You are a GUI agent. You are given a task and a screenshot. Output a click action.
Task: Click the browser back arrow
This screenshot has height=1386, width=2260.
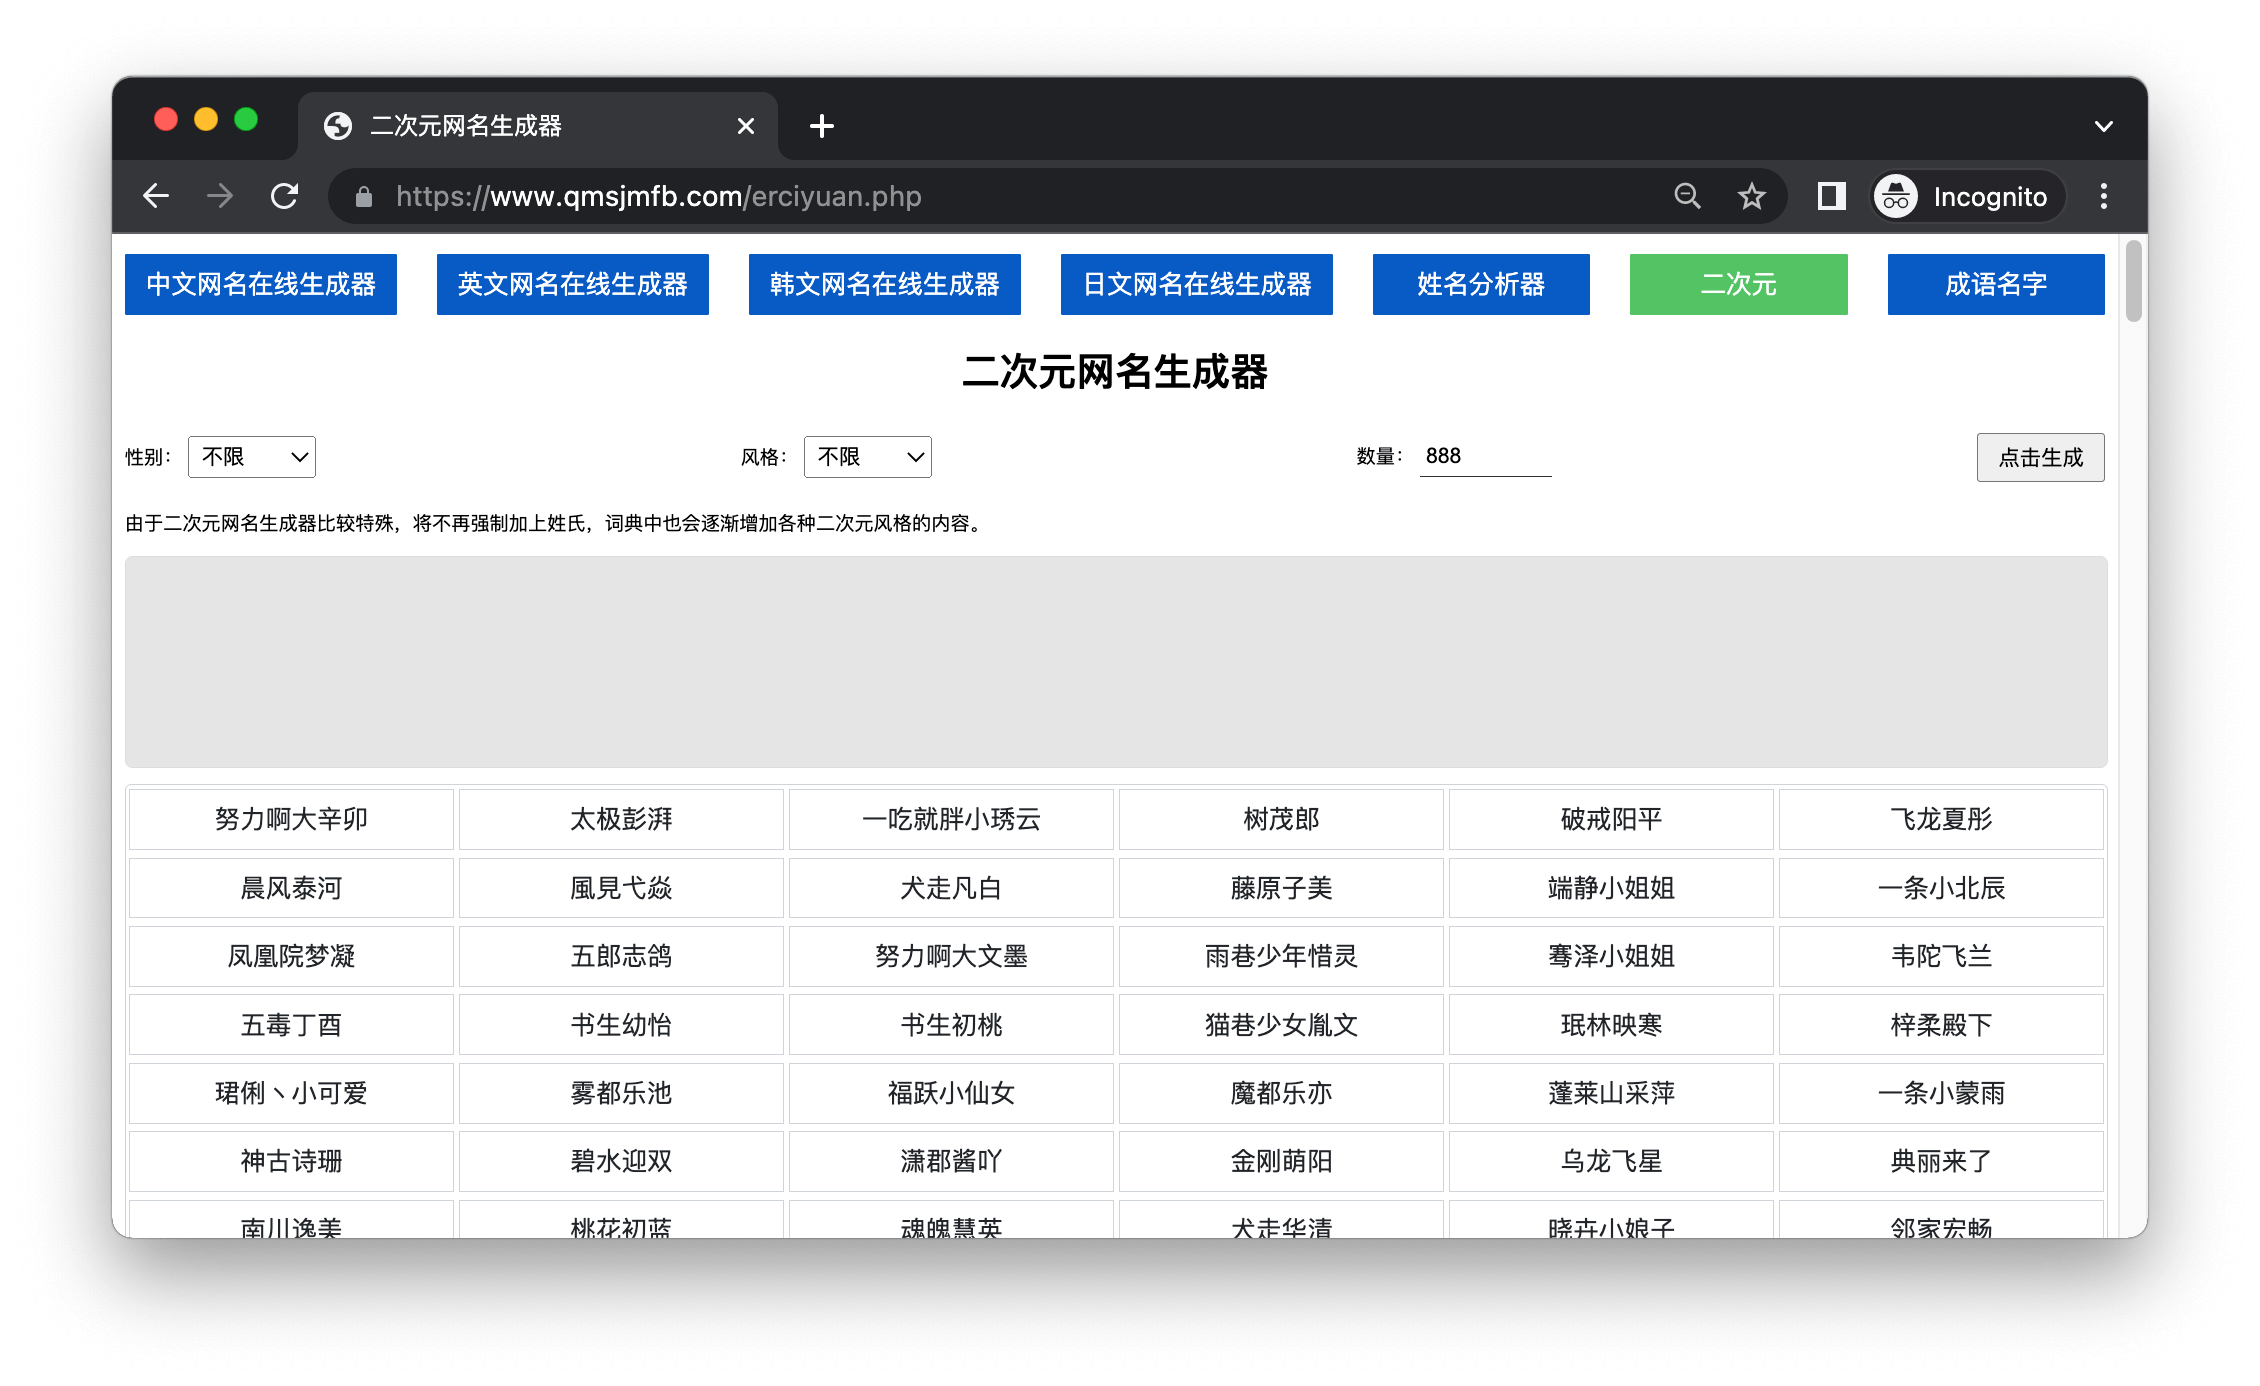156,196
